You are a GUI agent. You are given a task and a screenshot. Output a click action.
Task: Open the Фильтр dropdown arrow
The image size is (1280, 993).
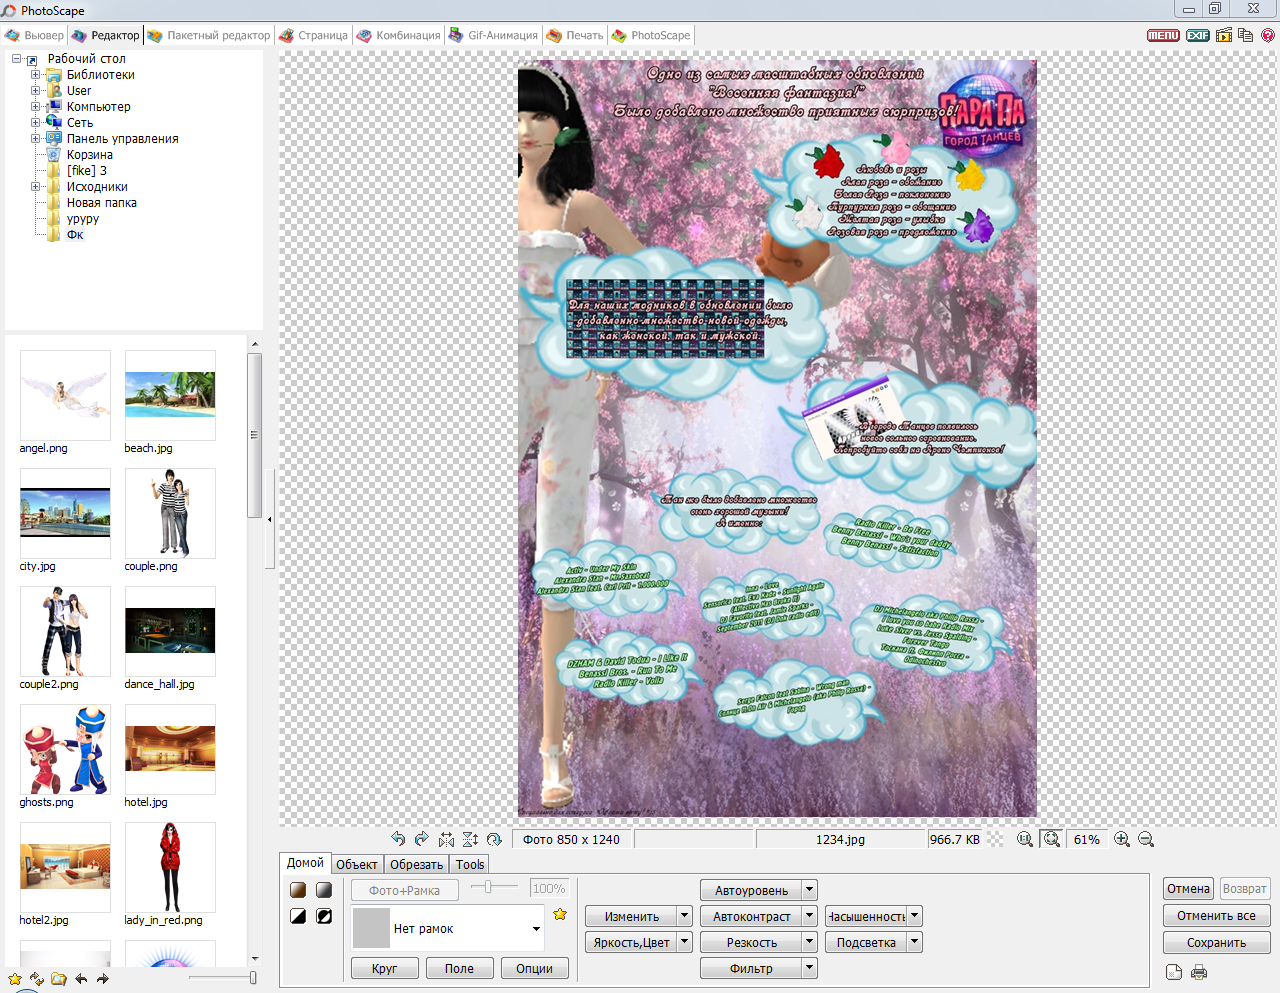click(810, 968)
